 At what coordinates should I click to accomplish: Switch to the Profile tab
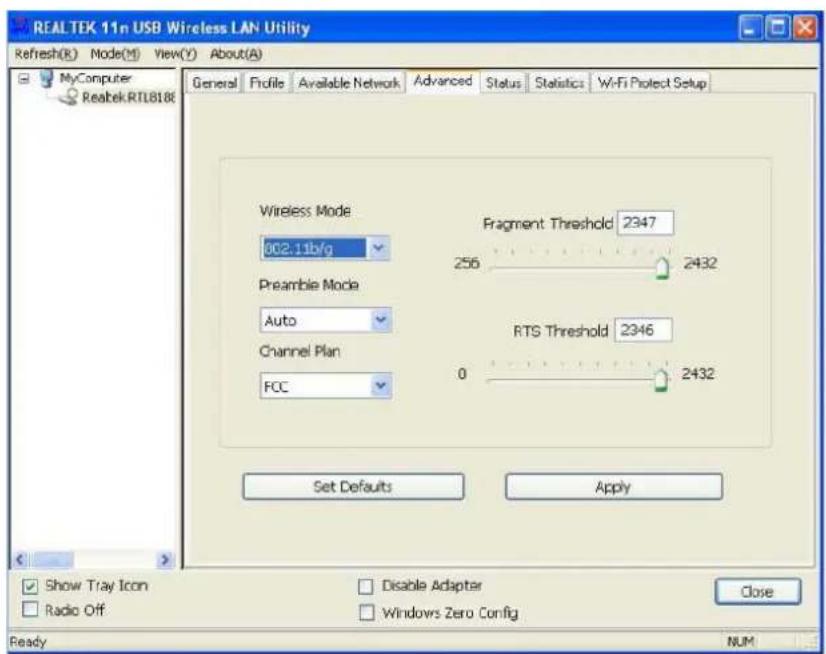(x=266, y=83)
